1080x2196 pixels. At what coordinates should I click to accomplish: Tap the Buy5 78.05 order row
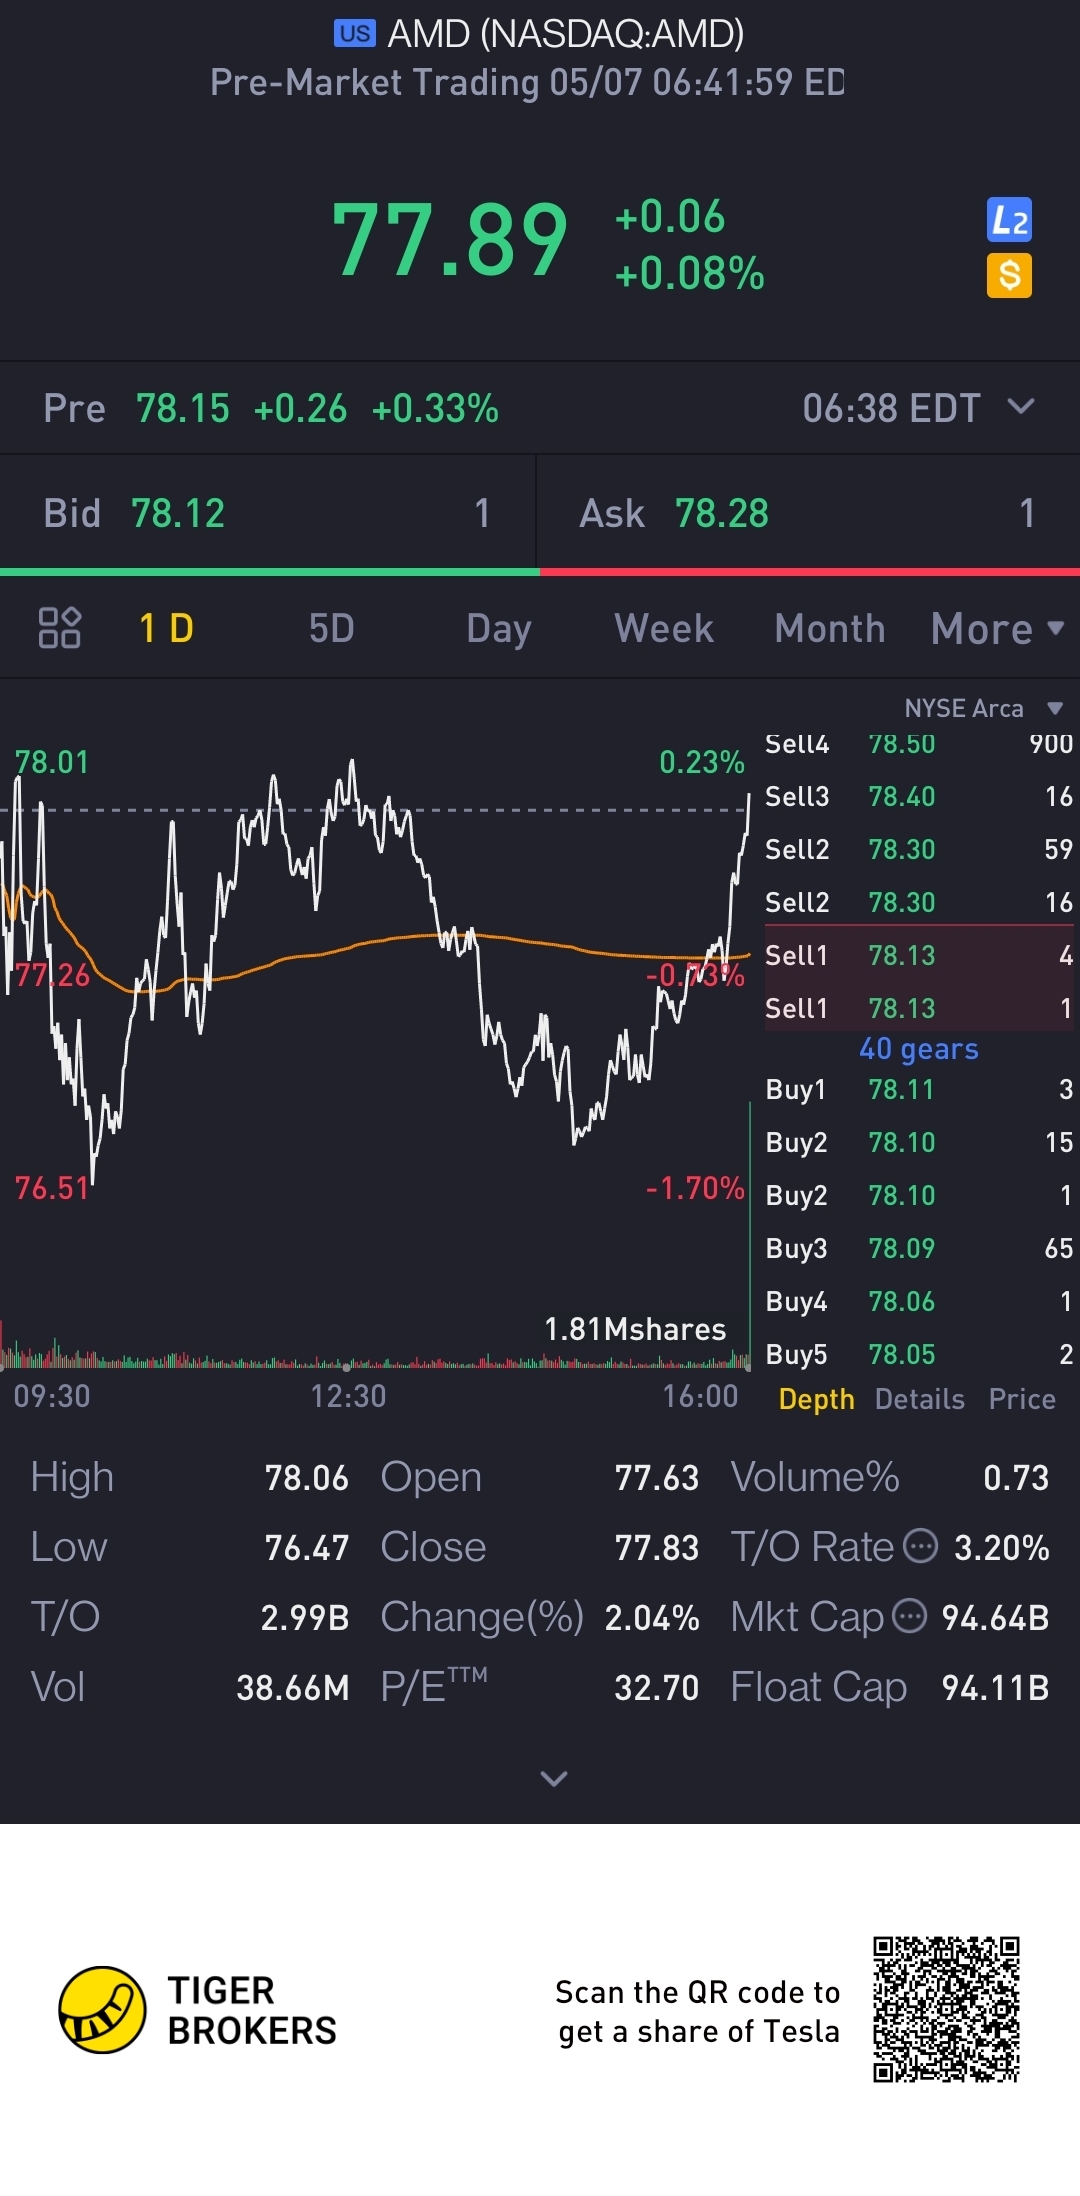pyautogui.click(x=919, y=1354)
